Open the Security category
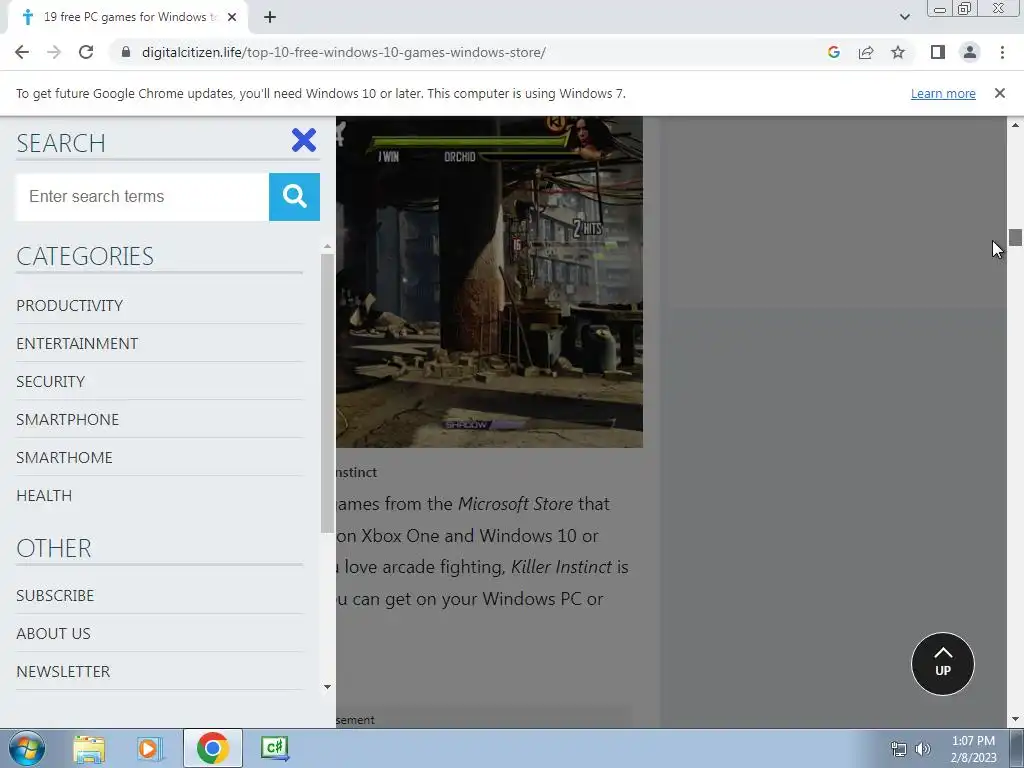Image resolution: width=1024 pixels, height=768 pixels. click(50, 381)
